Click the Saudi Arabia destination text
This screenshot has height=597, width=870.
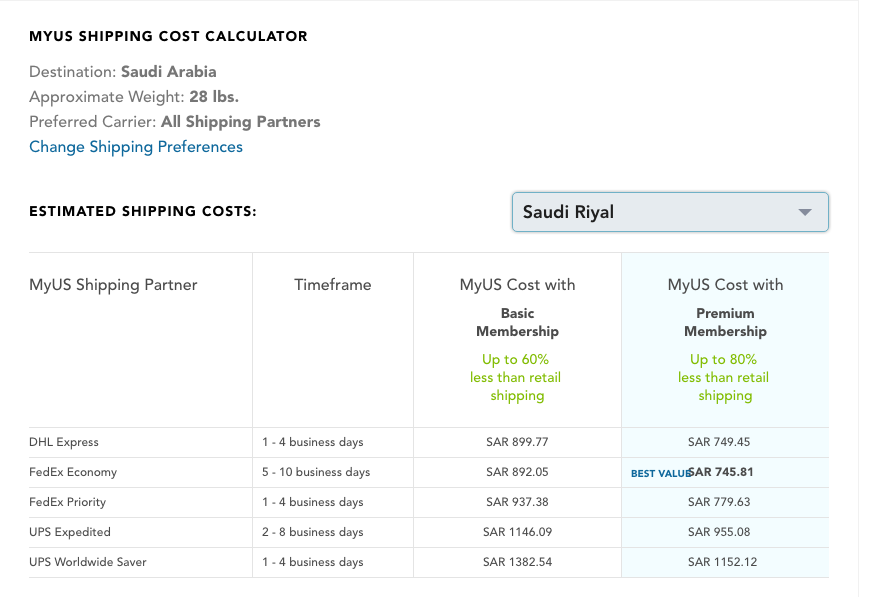[x=168, y=72]
